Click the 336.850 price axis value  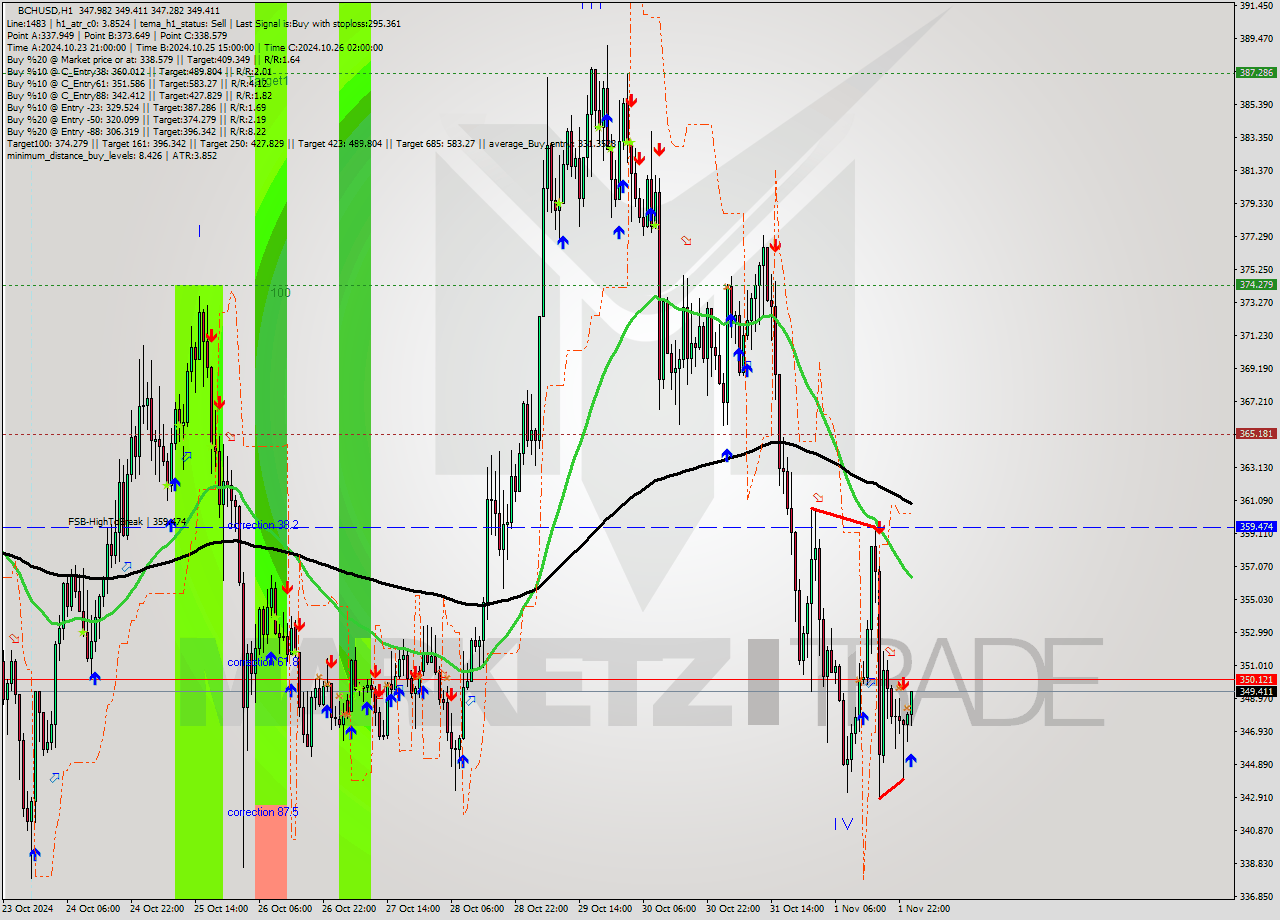pos(1256,897)
